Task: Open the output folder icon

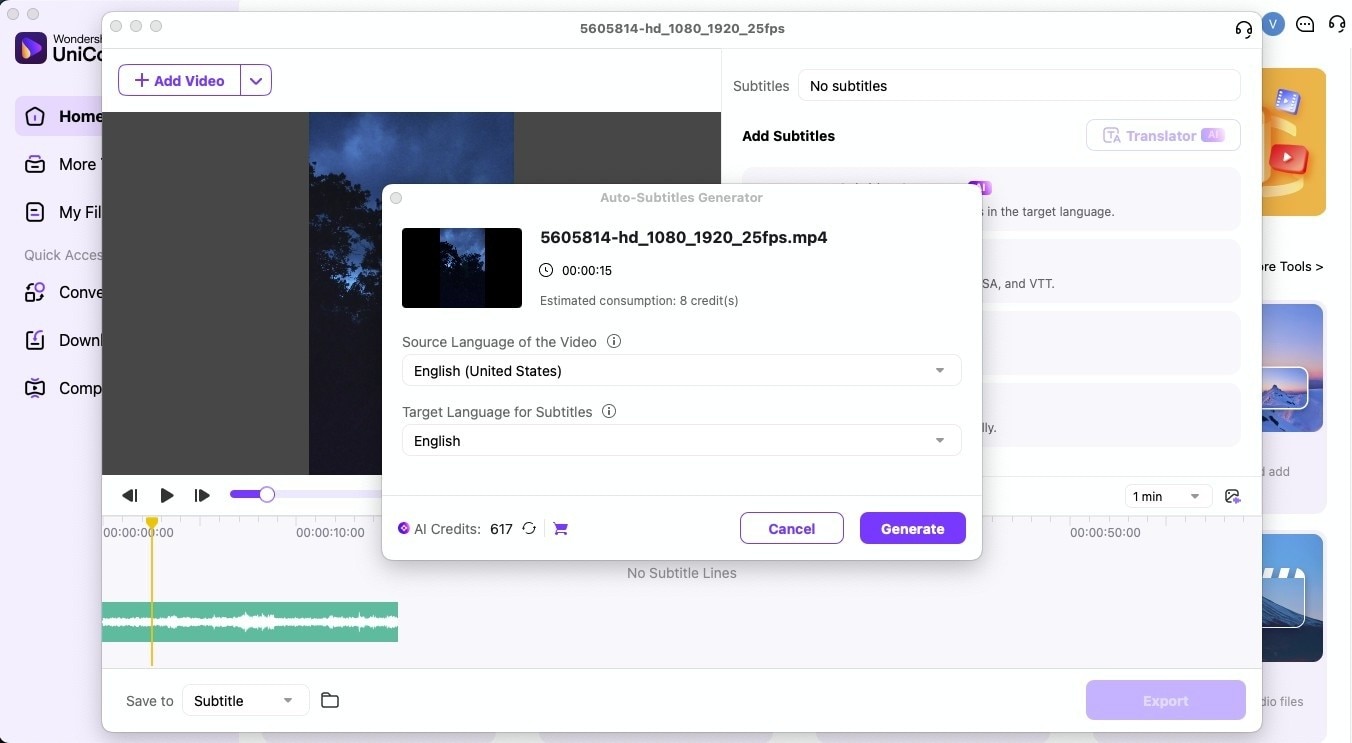Action: pyautogui.click(x=330, y=700)
